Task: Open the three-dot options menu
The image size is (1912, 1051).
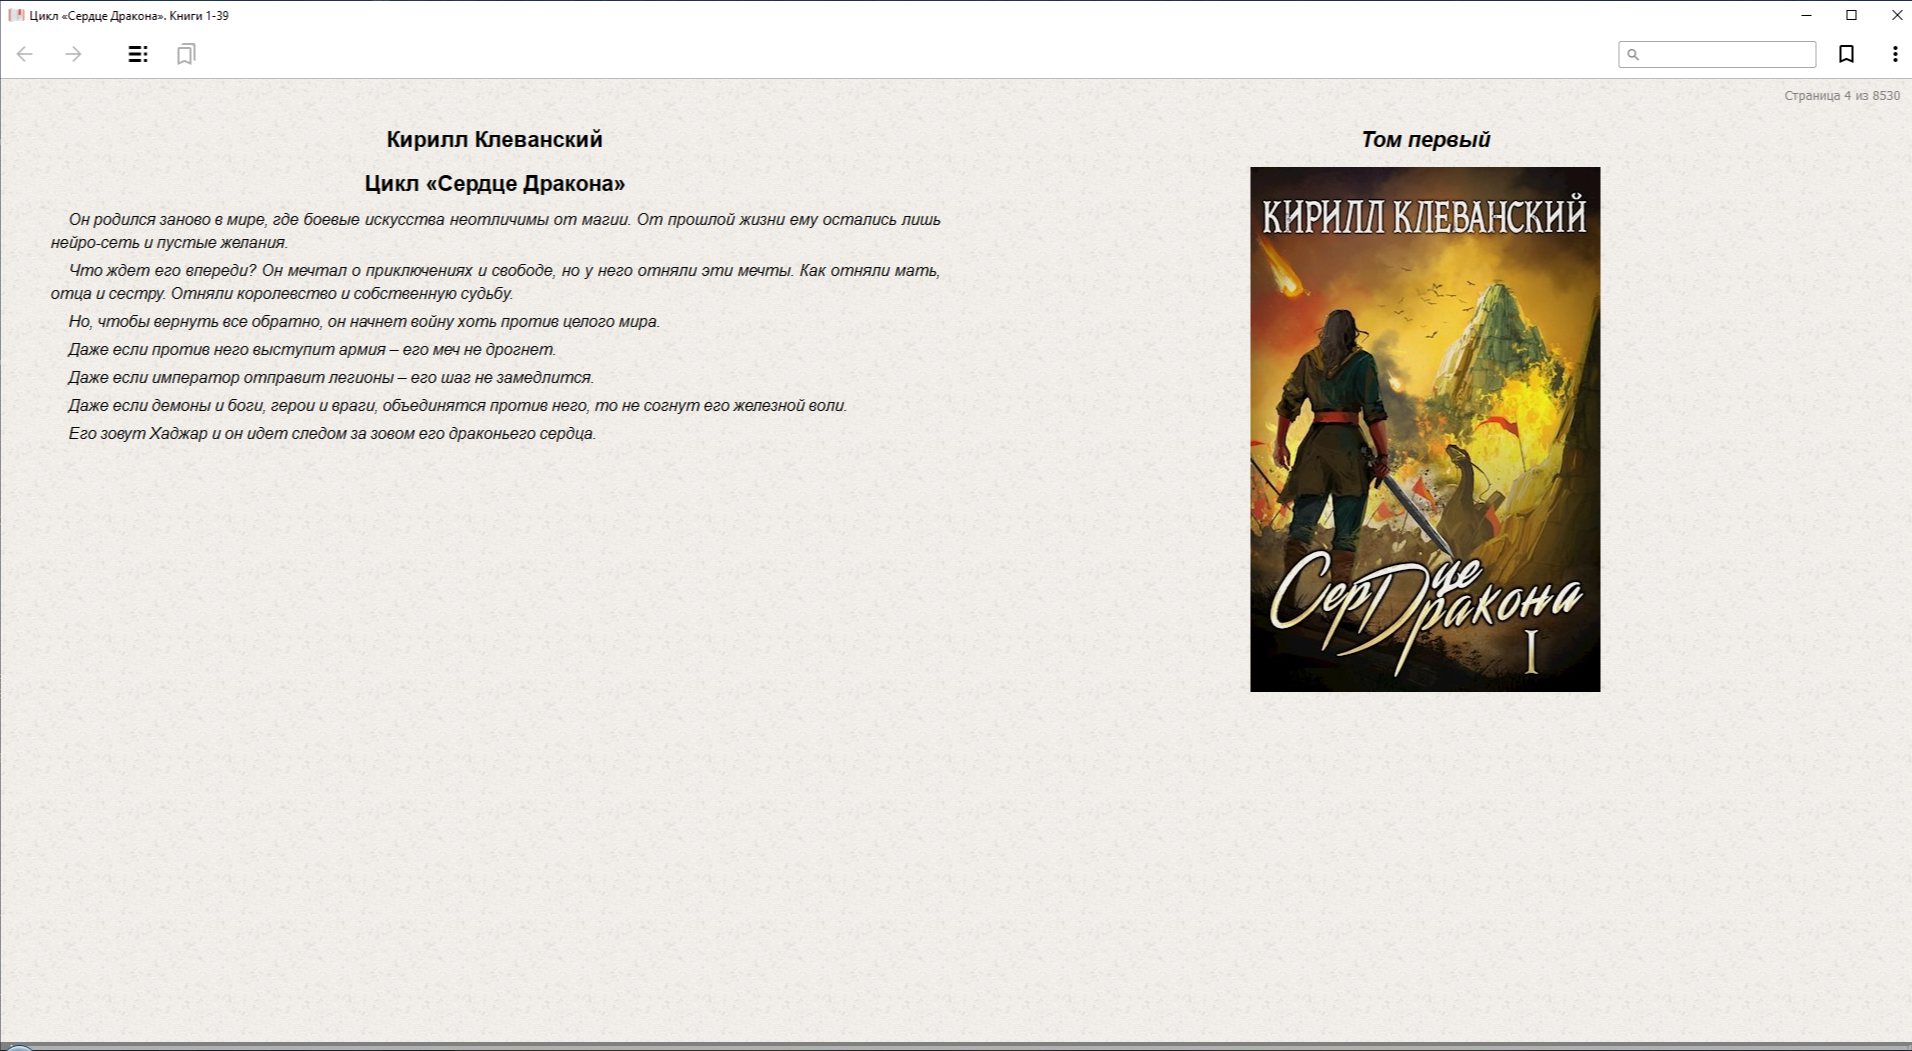Action: [1894, 54]
